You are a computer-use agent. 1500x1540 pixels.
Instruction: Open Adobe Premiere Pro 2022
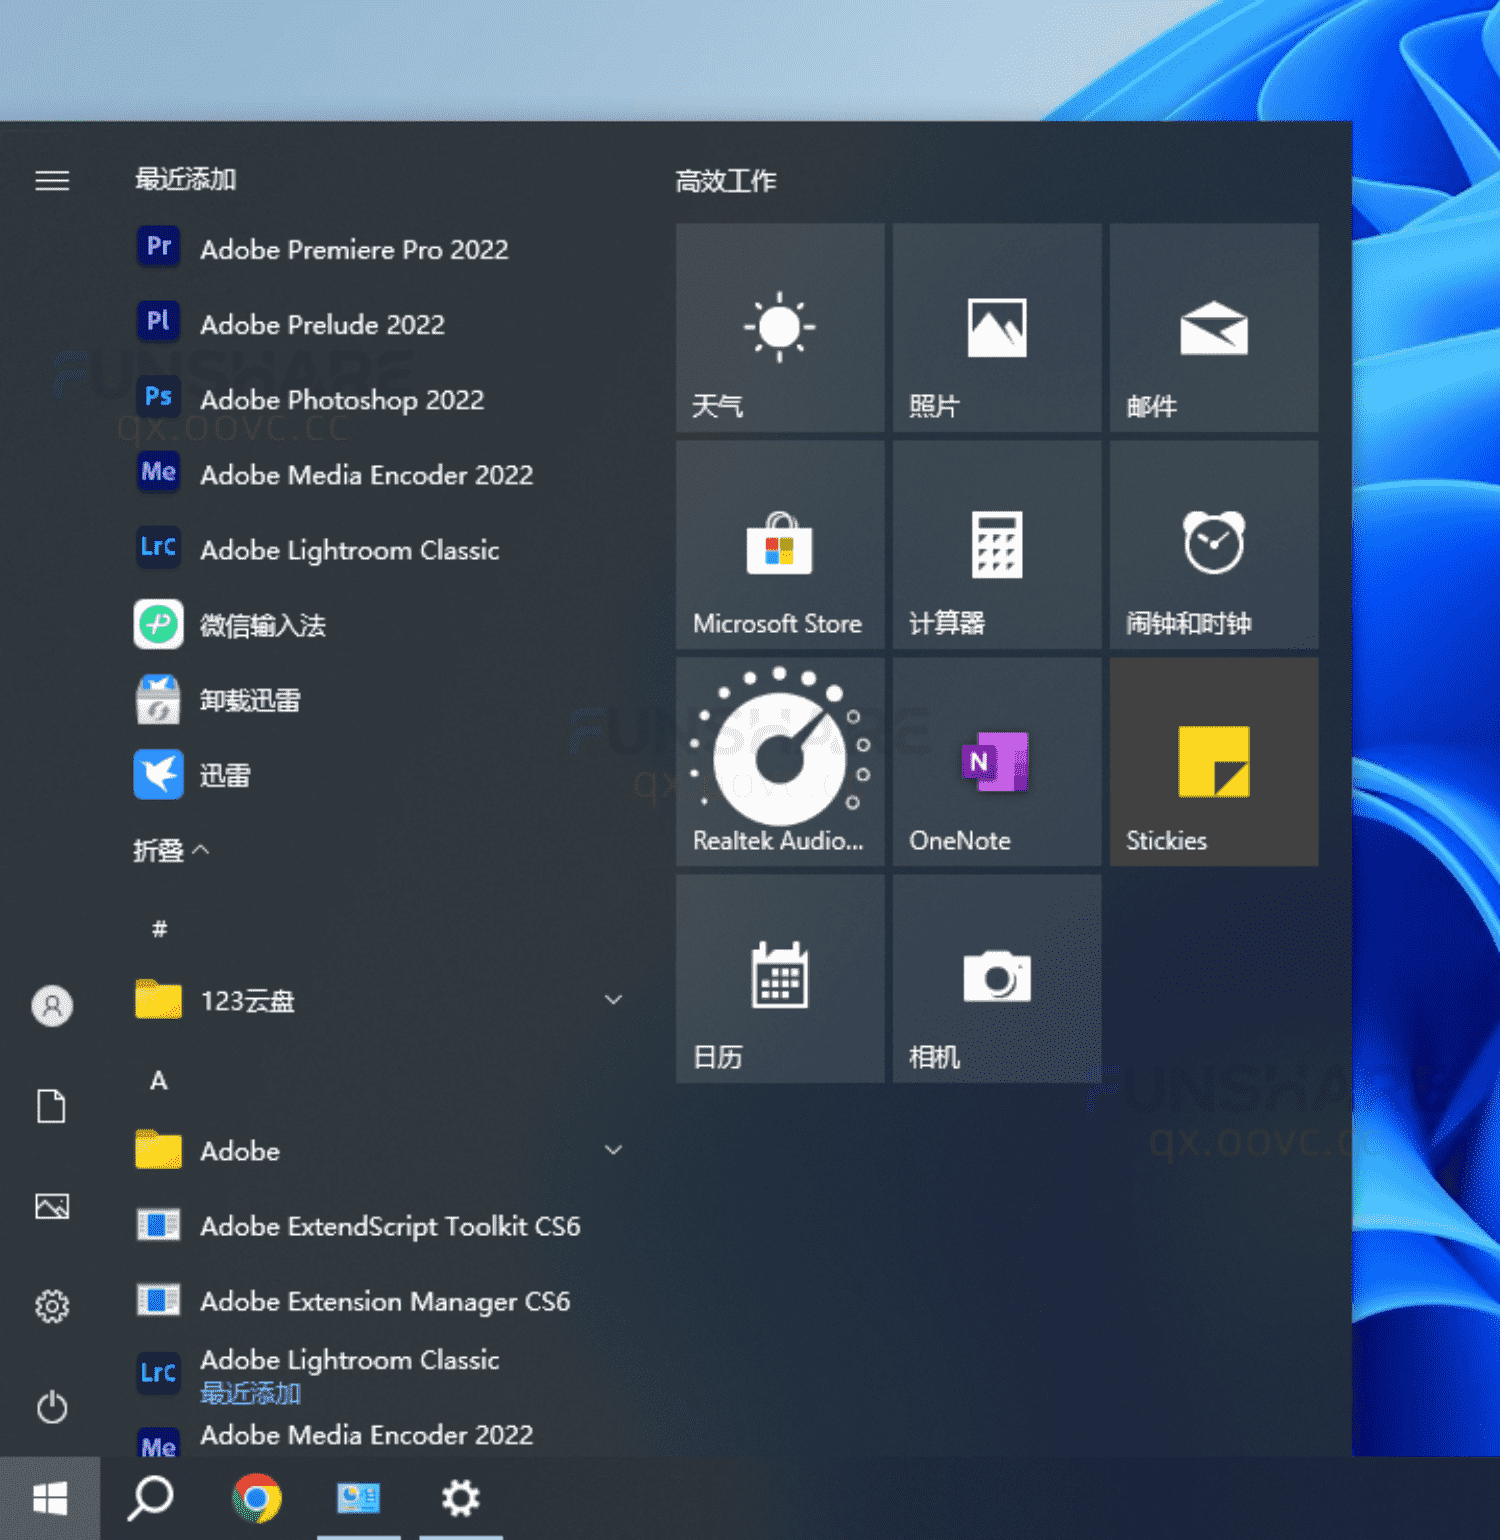pyautogui.click(x=354, y=249)
